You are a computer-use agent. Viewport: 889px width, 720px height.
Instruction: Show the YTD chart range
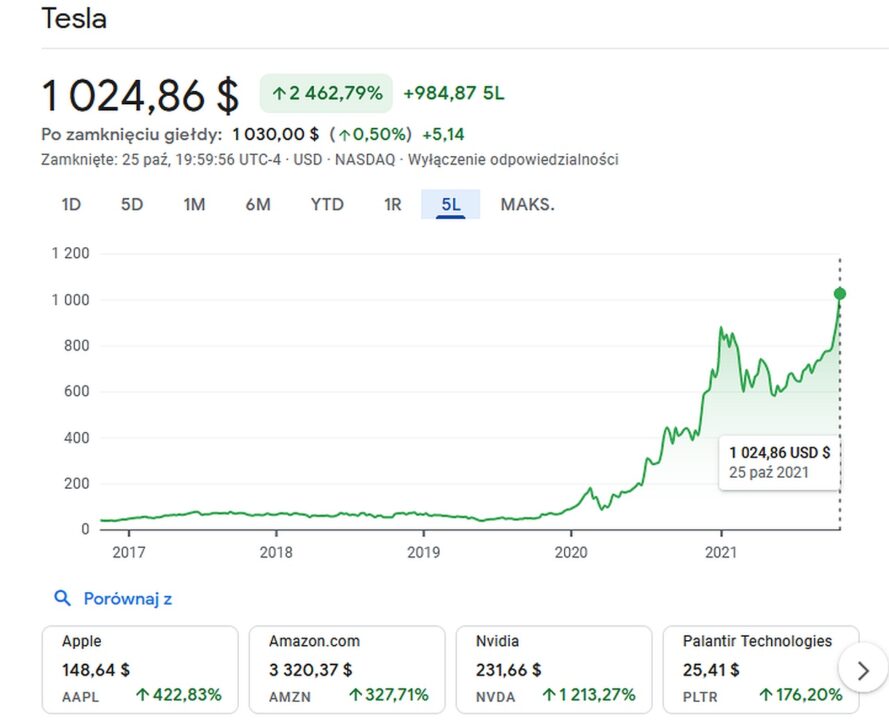(x=327, y=204)
